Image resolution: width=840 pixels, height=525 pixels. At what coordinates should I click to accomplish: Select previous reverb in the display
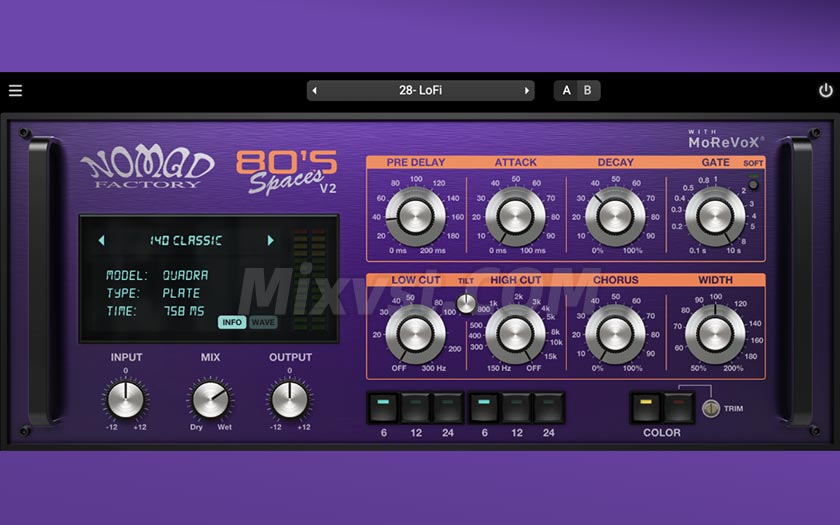(102, 241)
